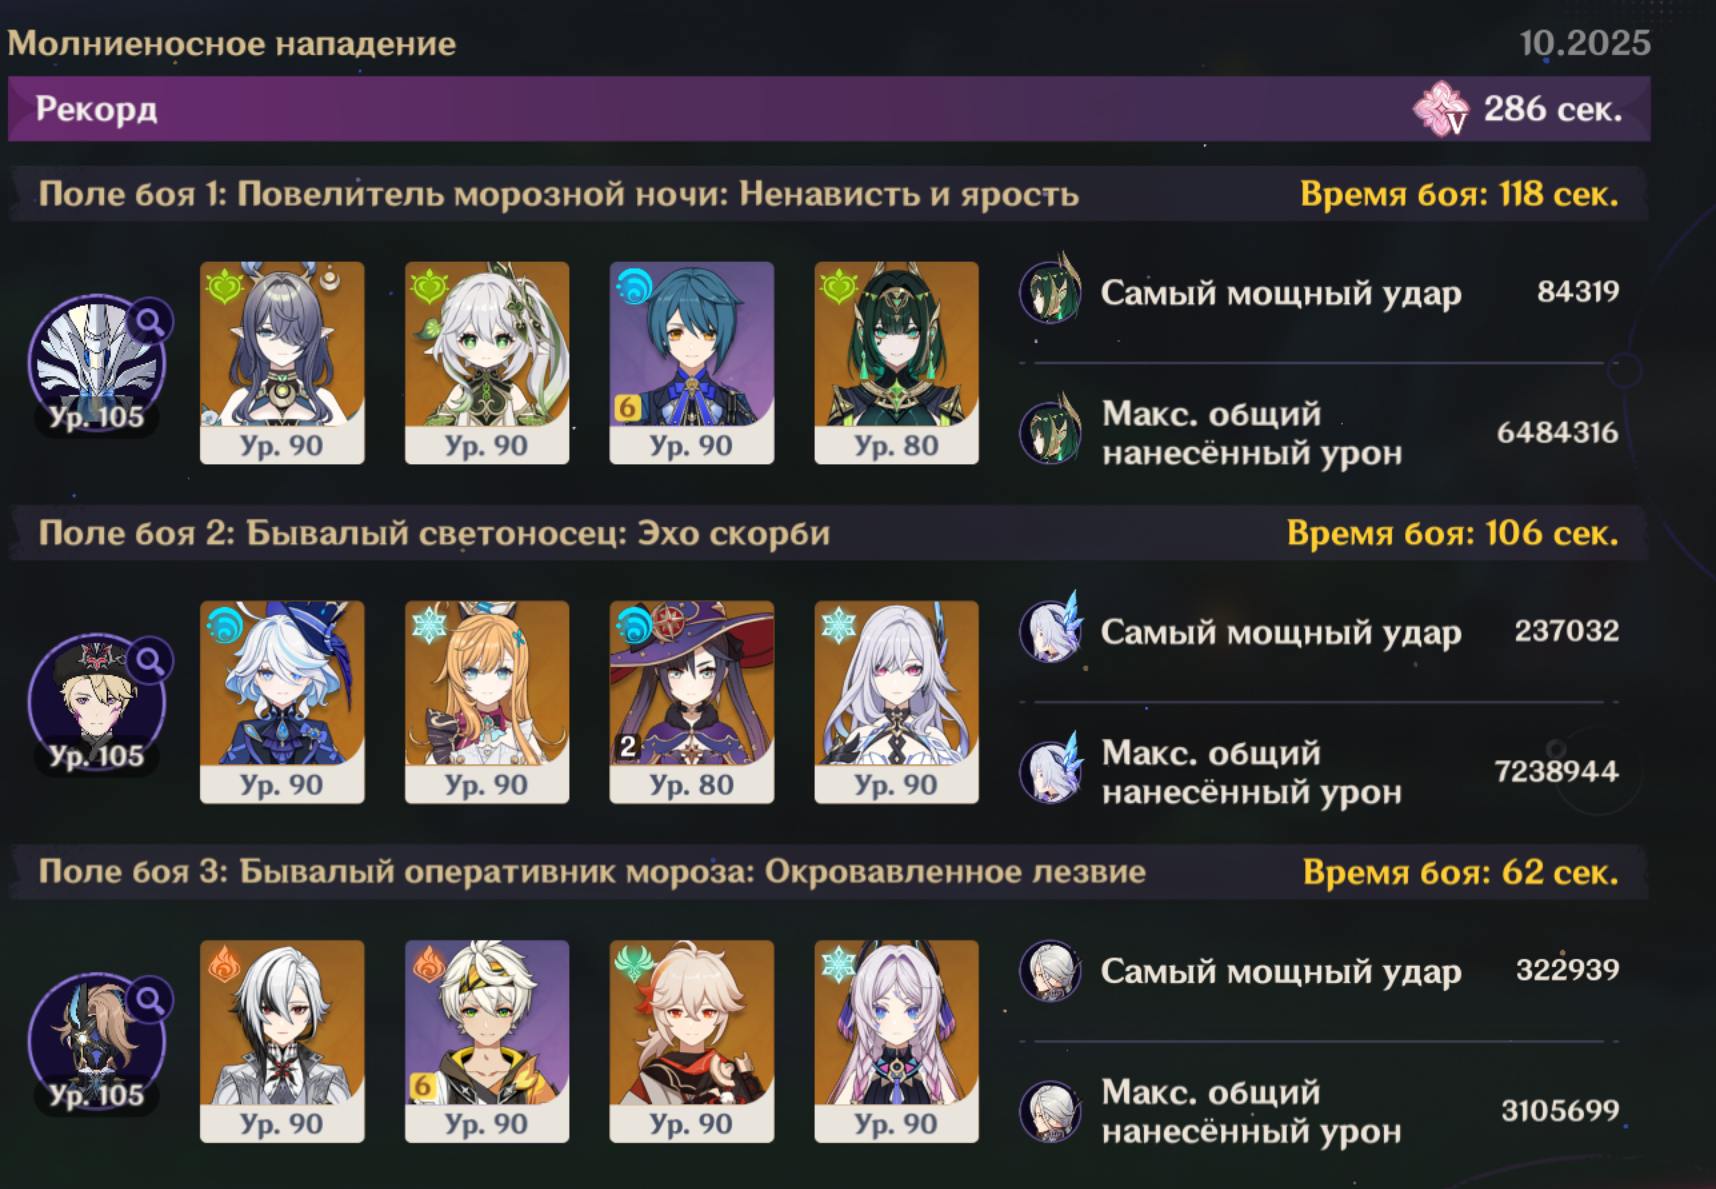
Task: Click the white-haired avatar beside 322939
Action: tap(1050, 971)
